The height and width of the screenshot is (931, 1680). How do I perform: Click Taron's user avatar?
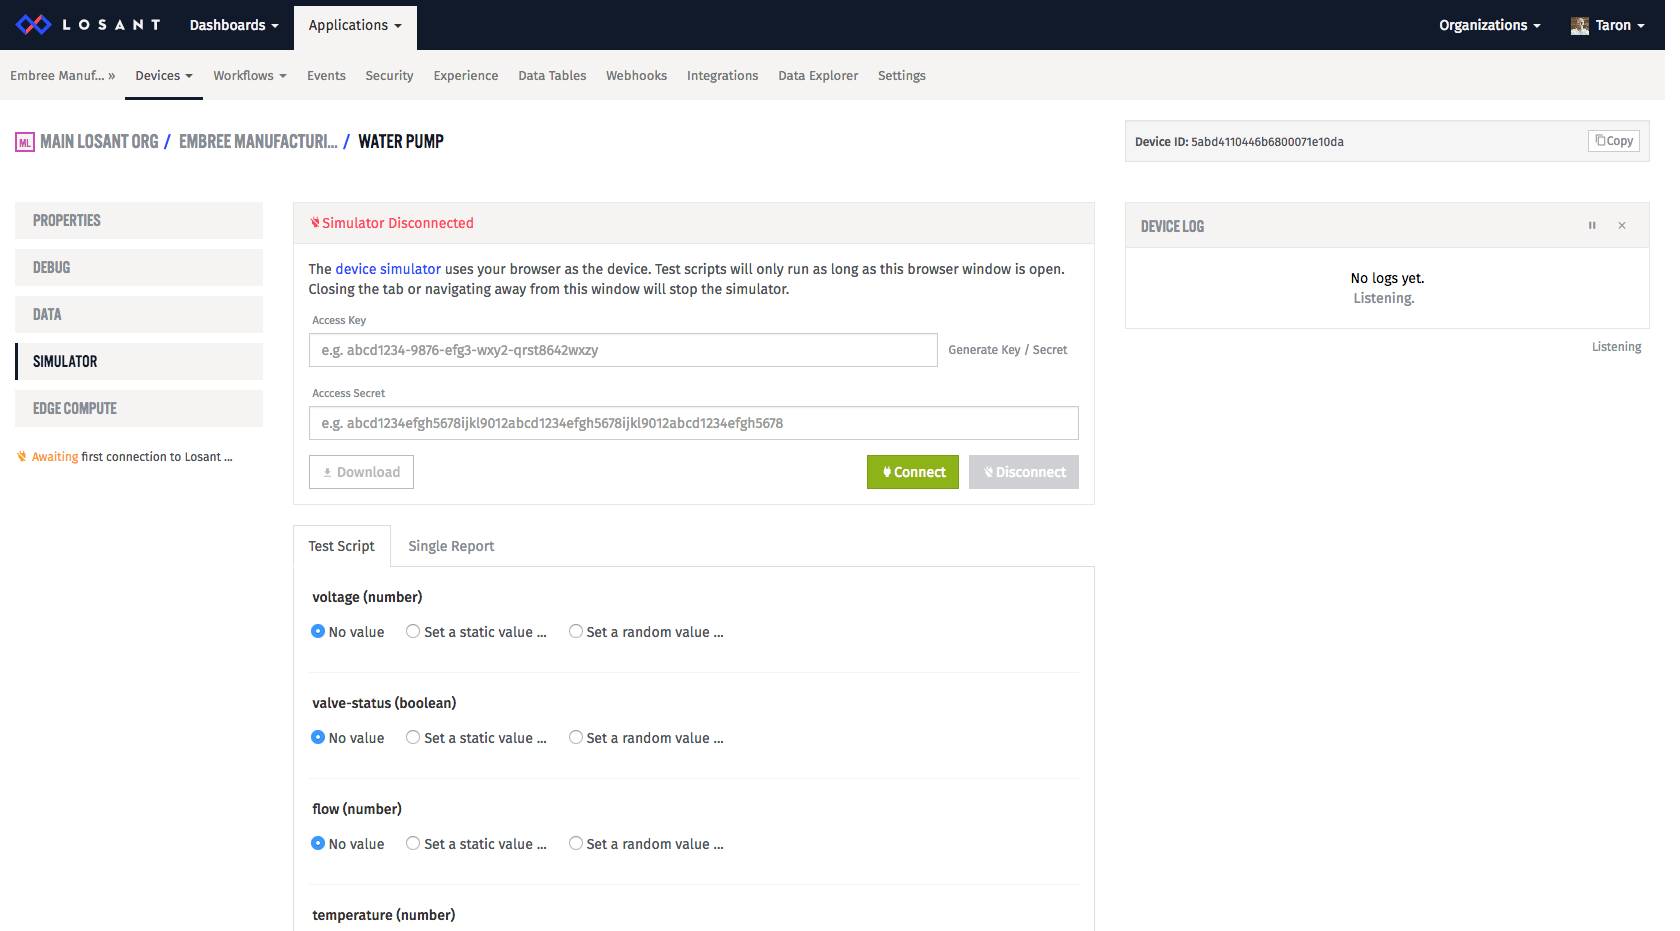tap(1580, 26)
